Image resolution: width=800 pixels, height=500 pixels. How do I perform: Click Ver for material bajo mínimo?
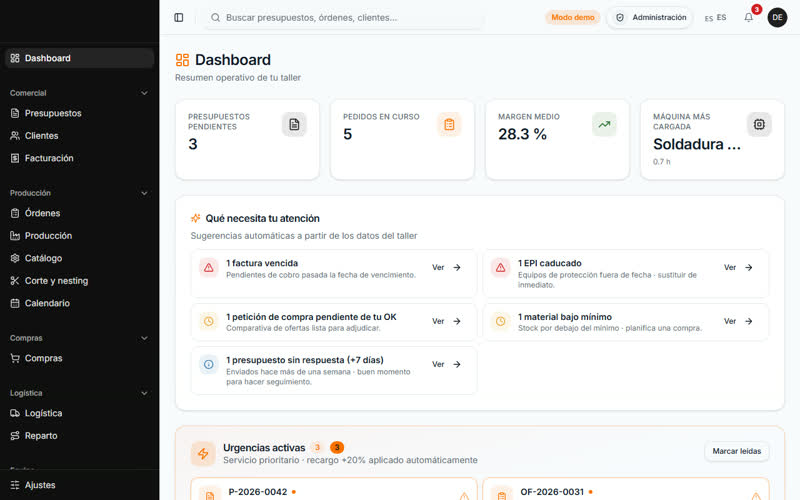pyautogui.click(x=738, y=321)
